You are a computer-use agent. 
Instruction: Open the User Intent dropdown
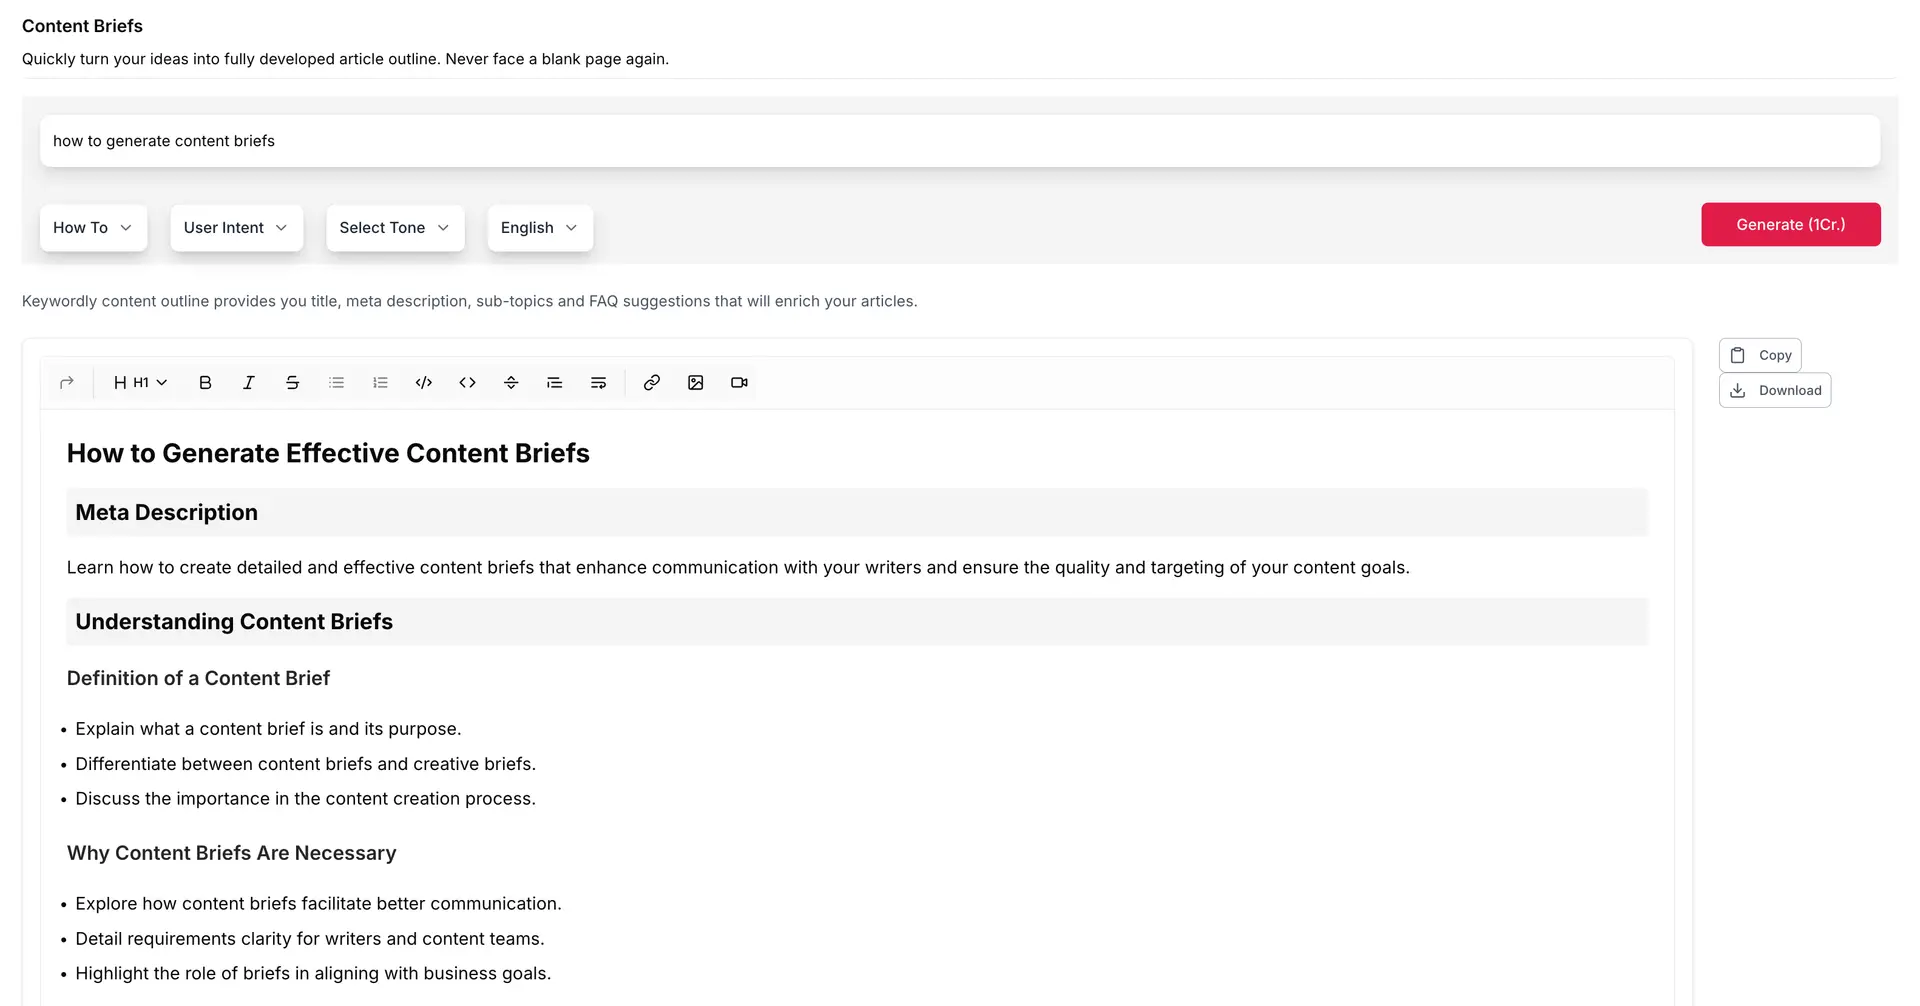click(x=236, y=228)
